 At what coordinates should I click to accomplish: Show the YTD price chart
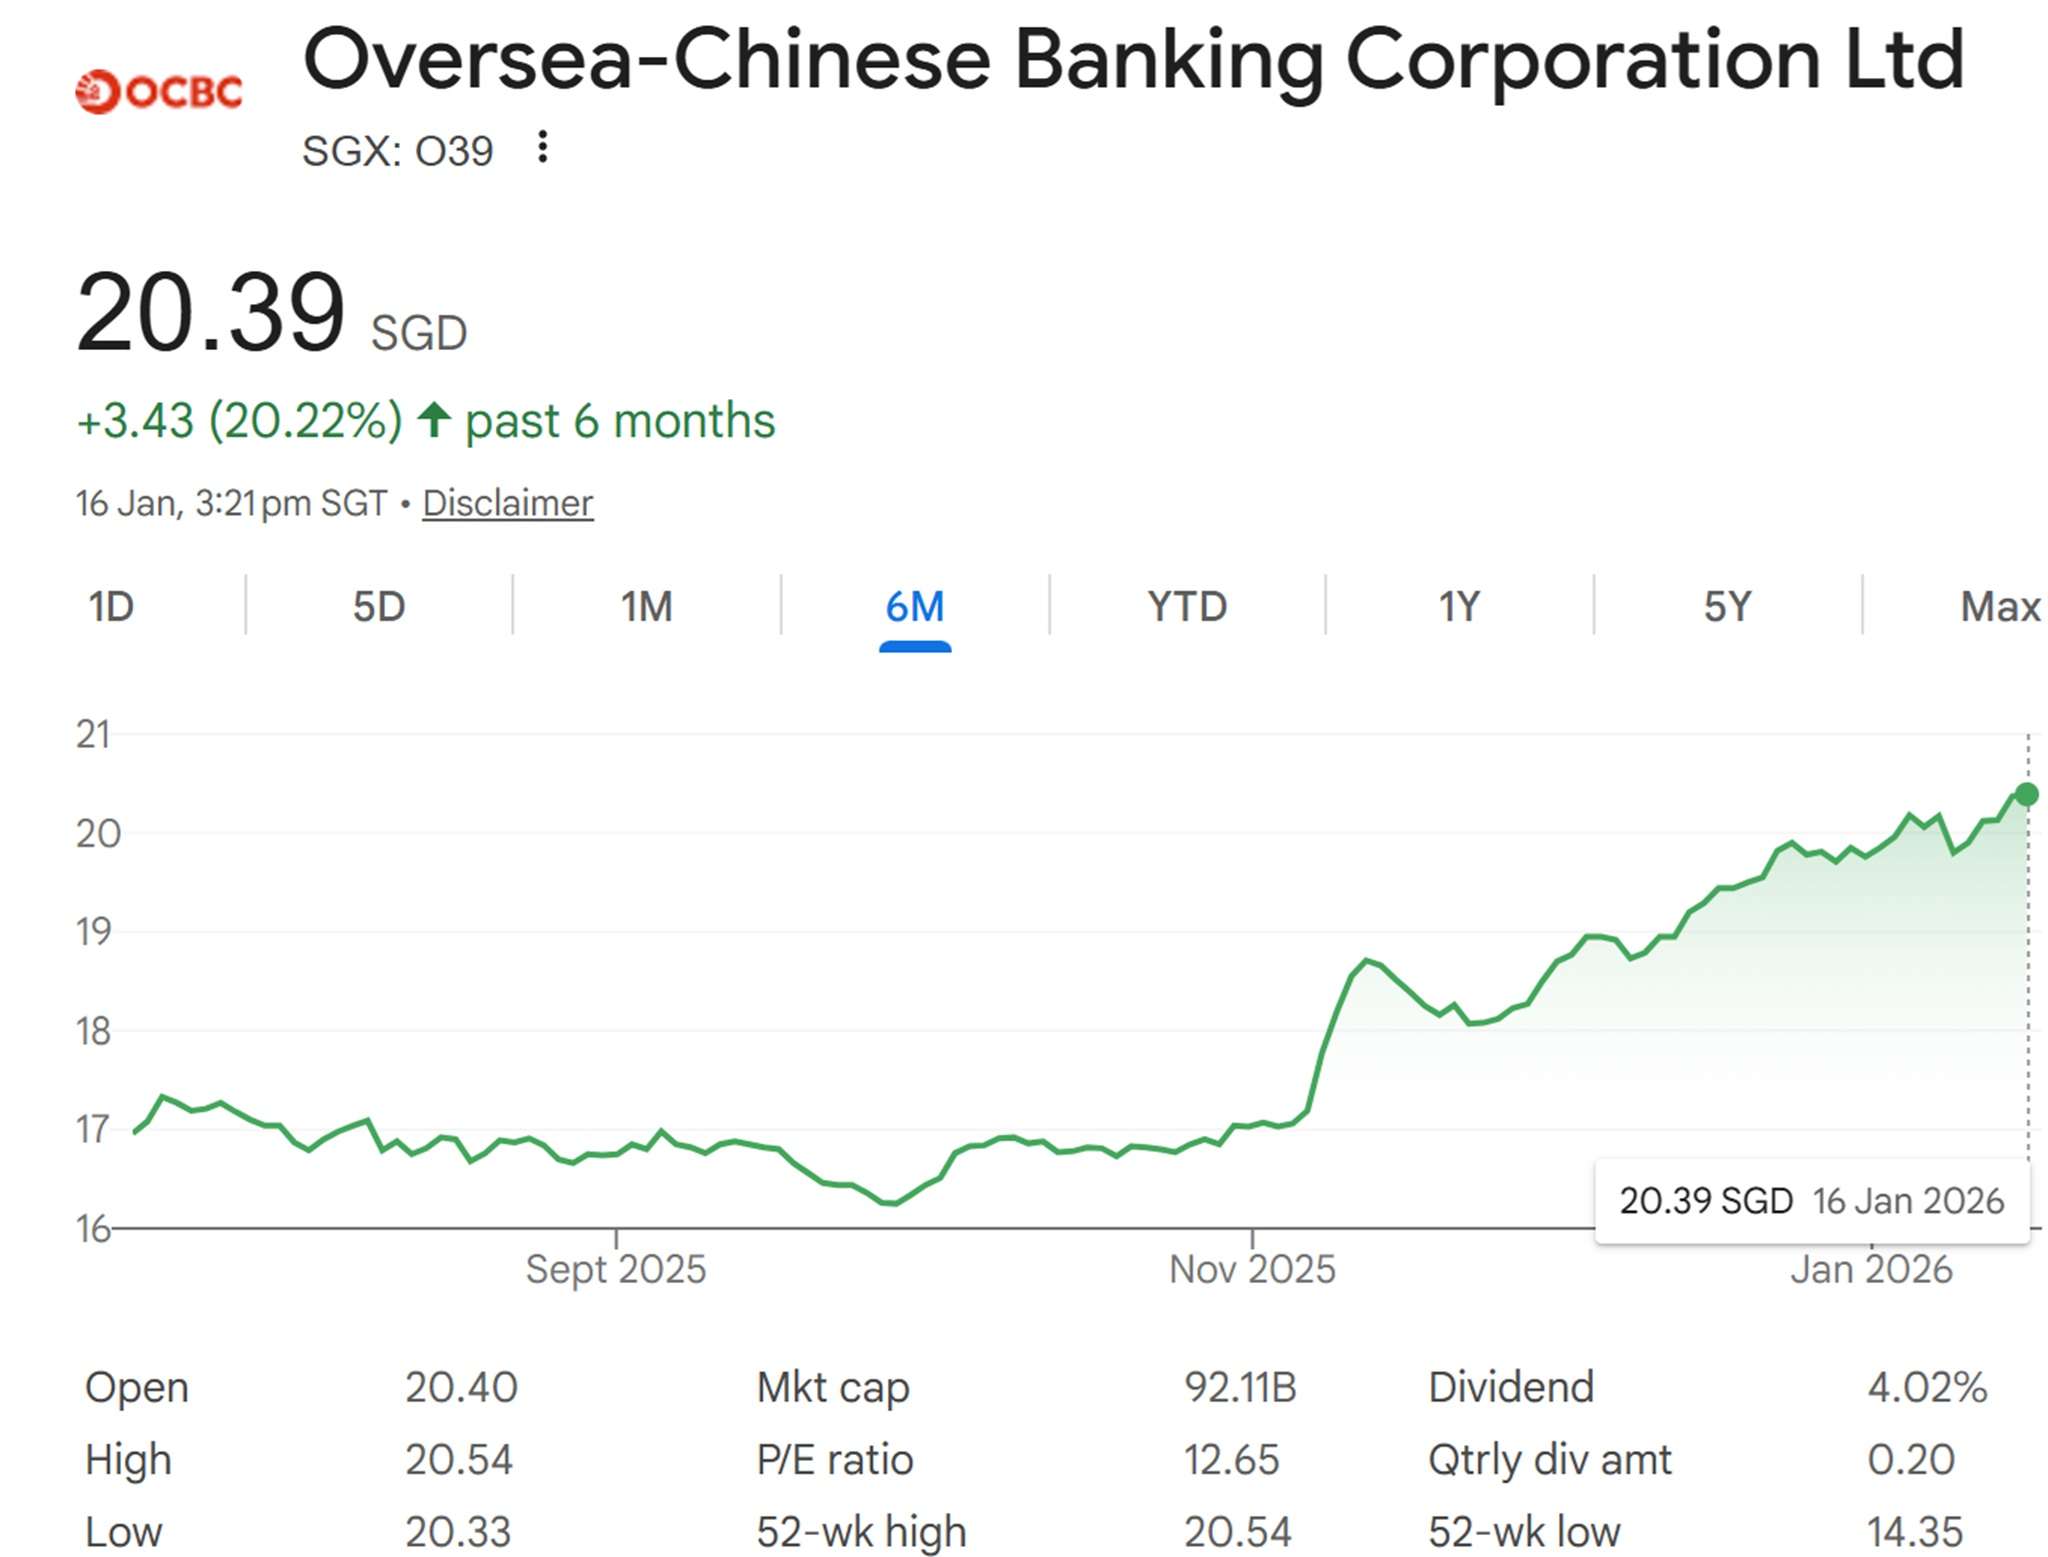click(1187, 606)
